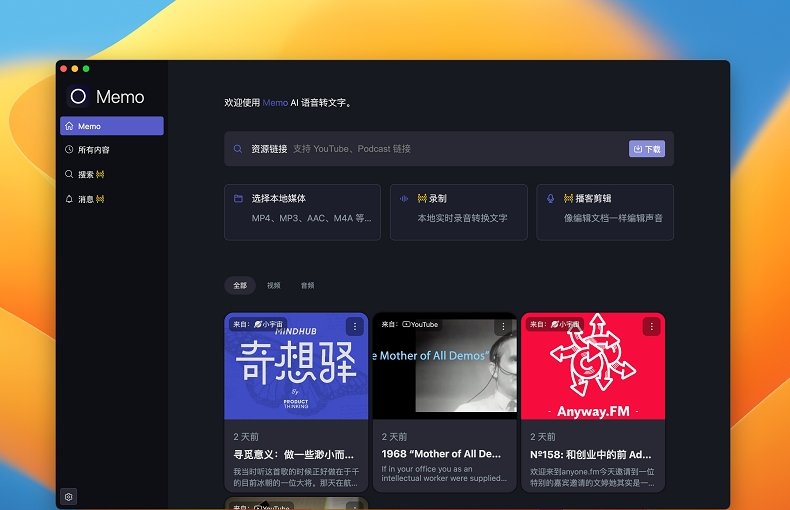
Task: Open three-dot menu on 奇想驿 card
Action: [x=355, y=327]
